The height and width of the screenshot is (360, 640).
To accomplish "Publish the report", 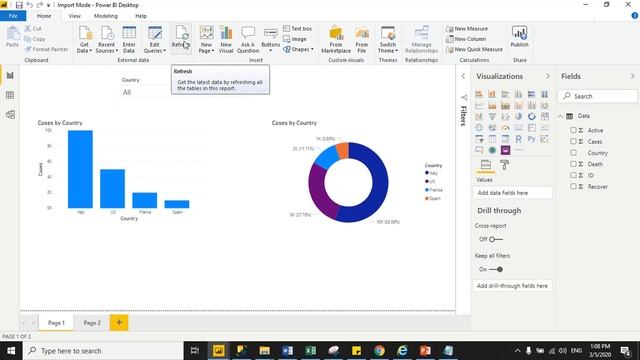I will [519, 37].
